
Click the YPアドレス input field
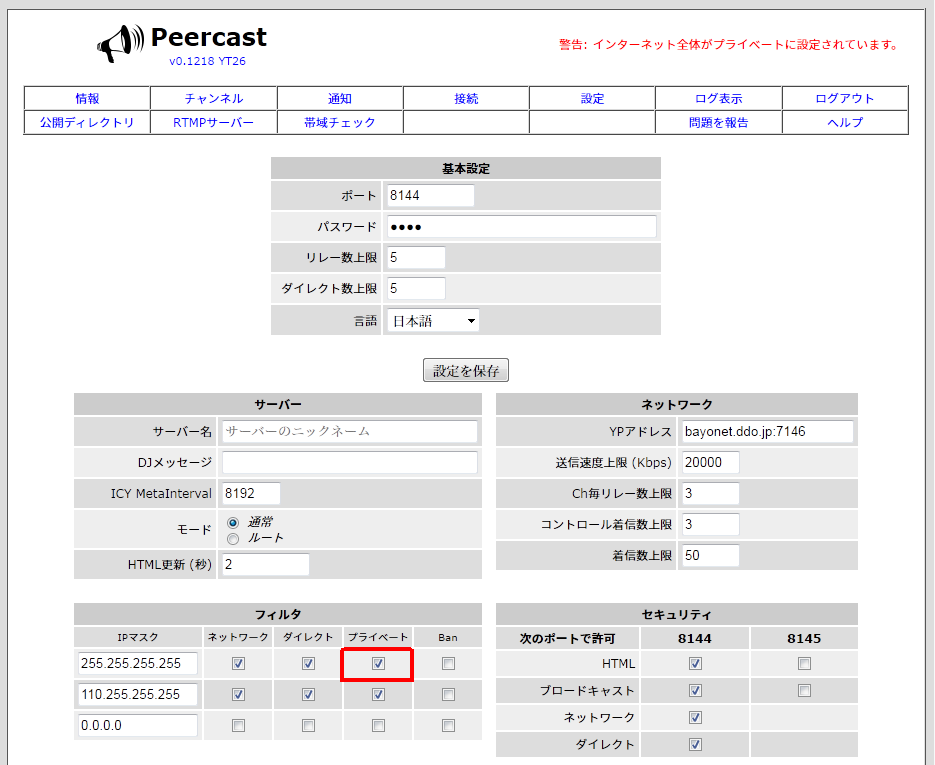tap(767, 431)
